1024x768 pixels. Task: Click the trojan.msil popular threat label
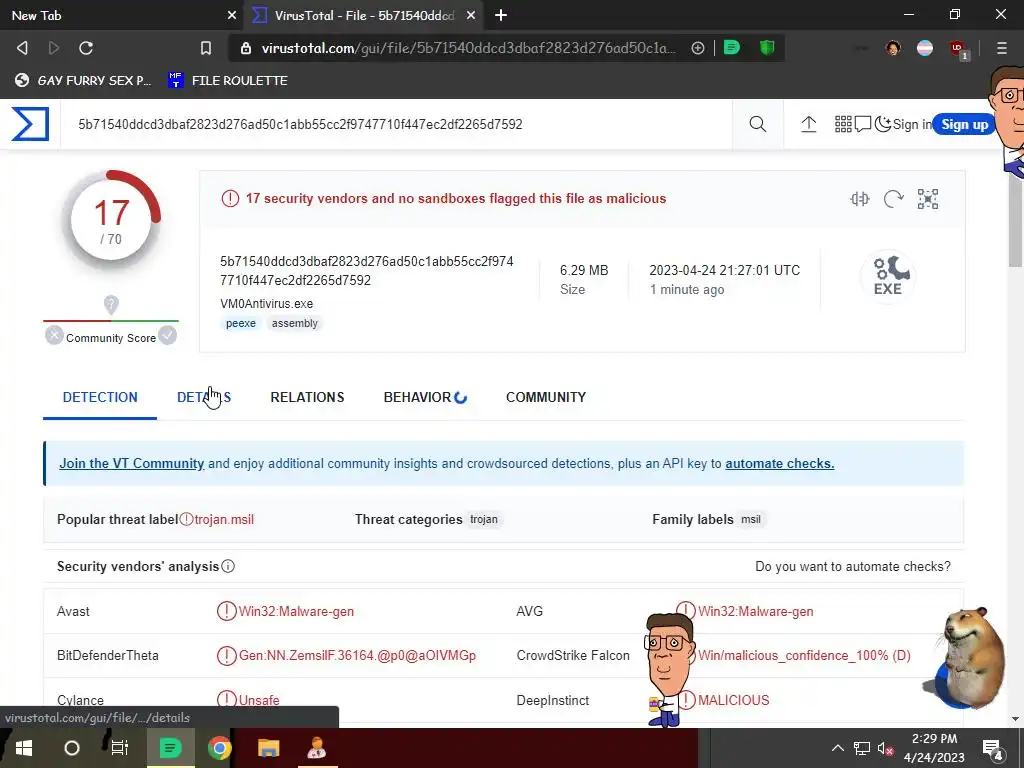coord(224,519)
